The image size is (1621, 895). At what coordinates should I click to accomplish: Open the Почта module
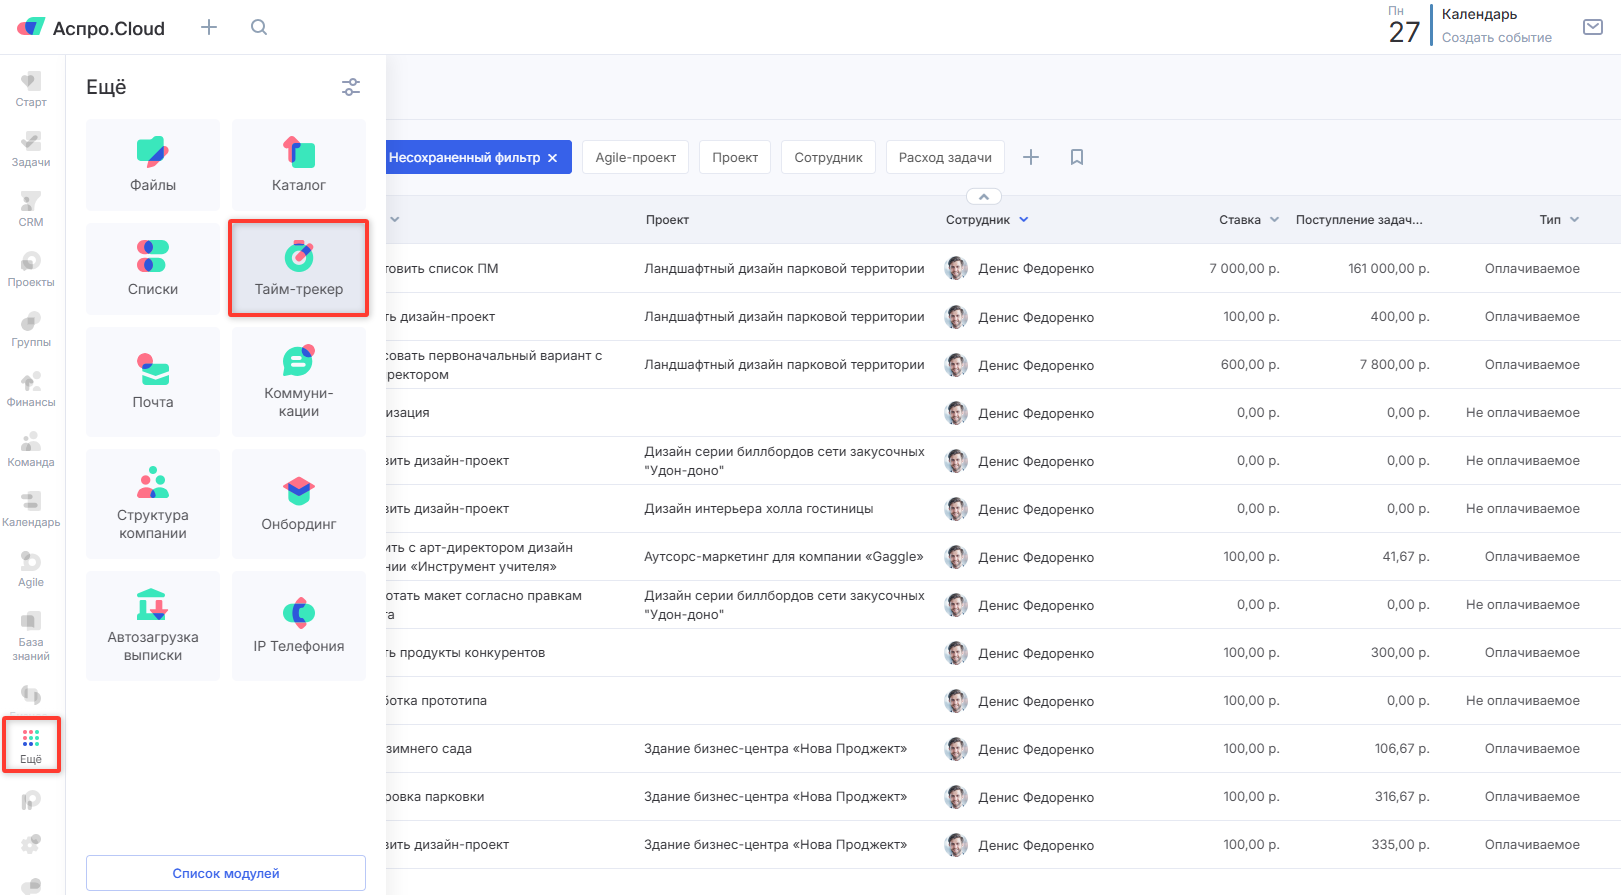point(153,382)
